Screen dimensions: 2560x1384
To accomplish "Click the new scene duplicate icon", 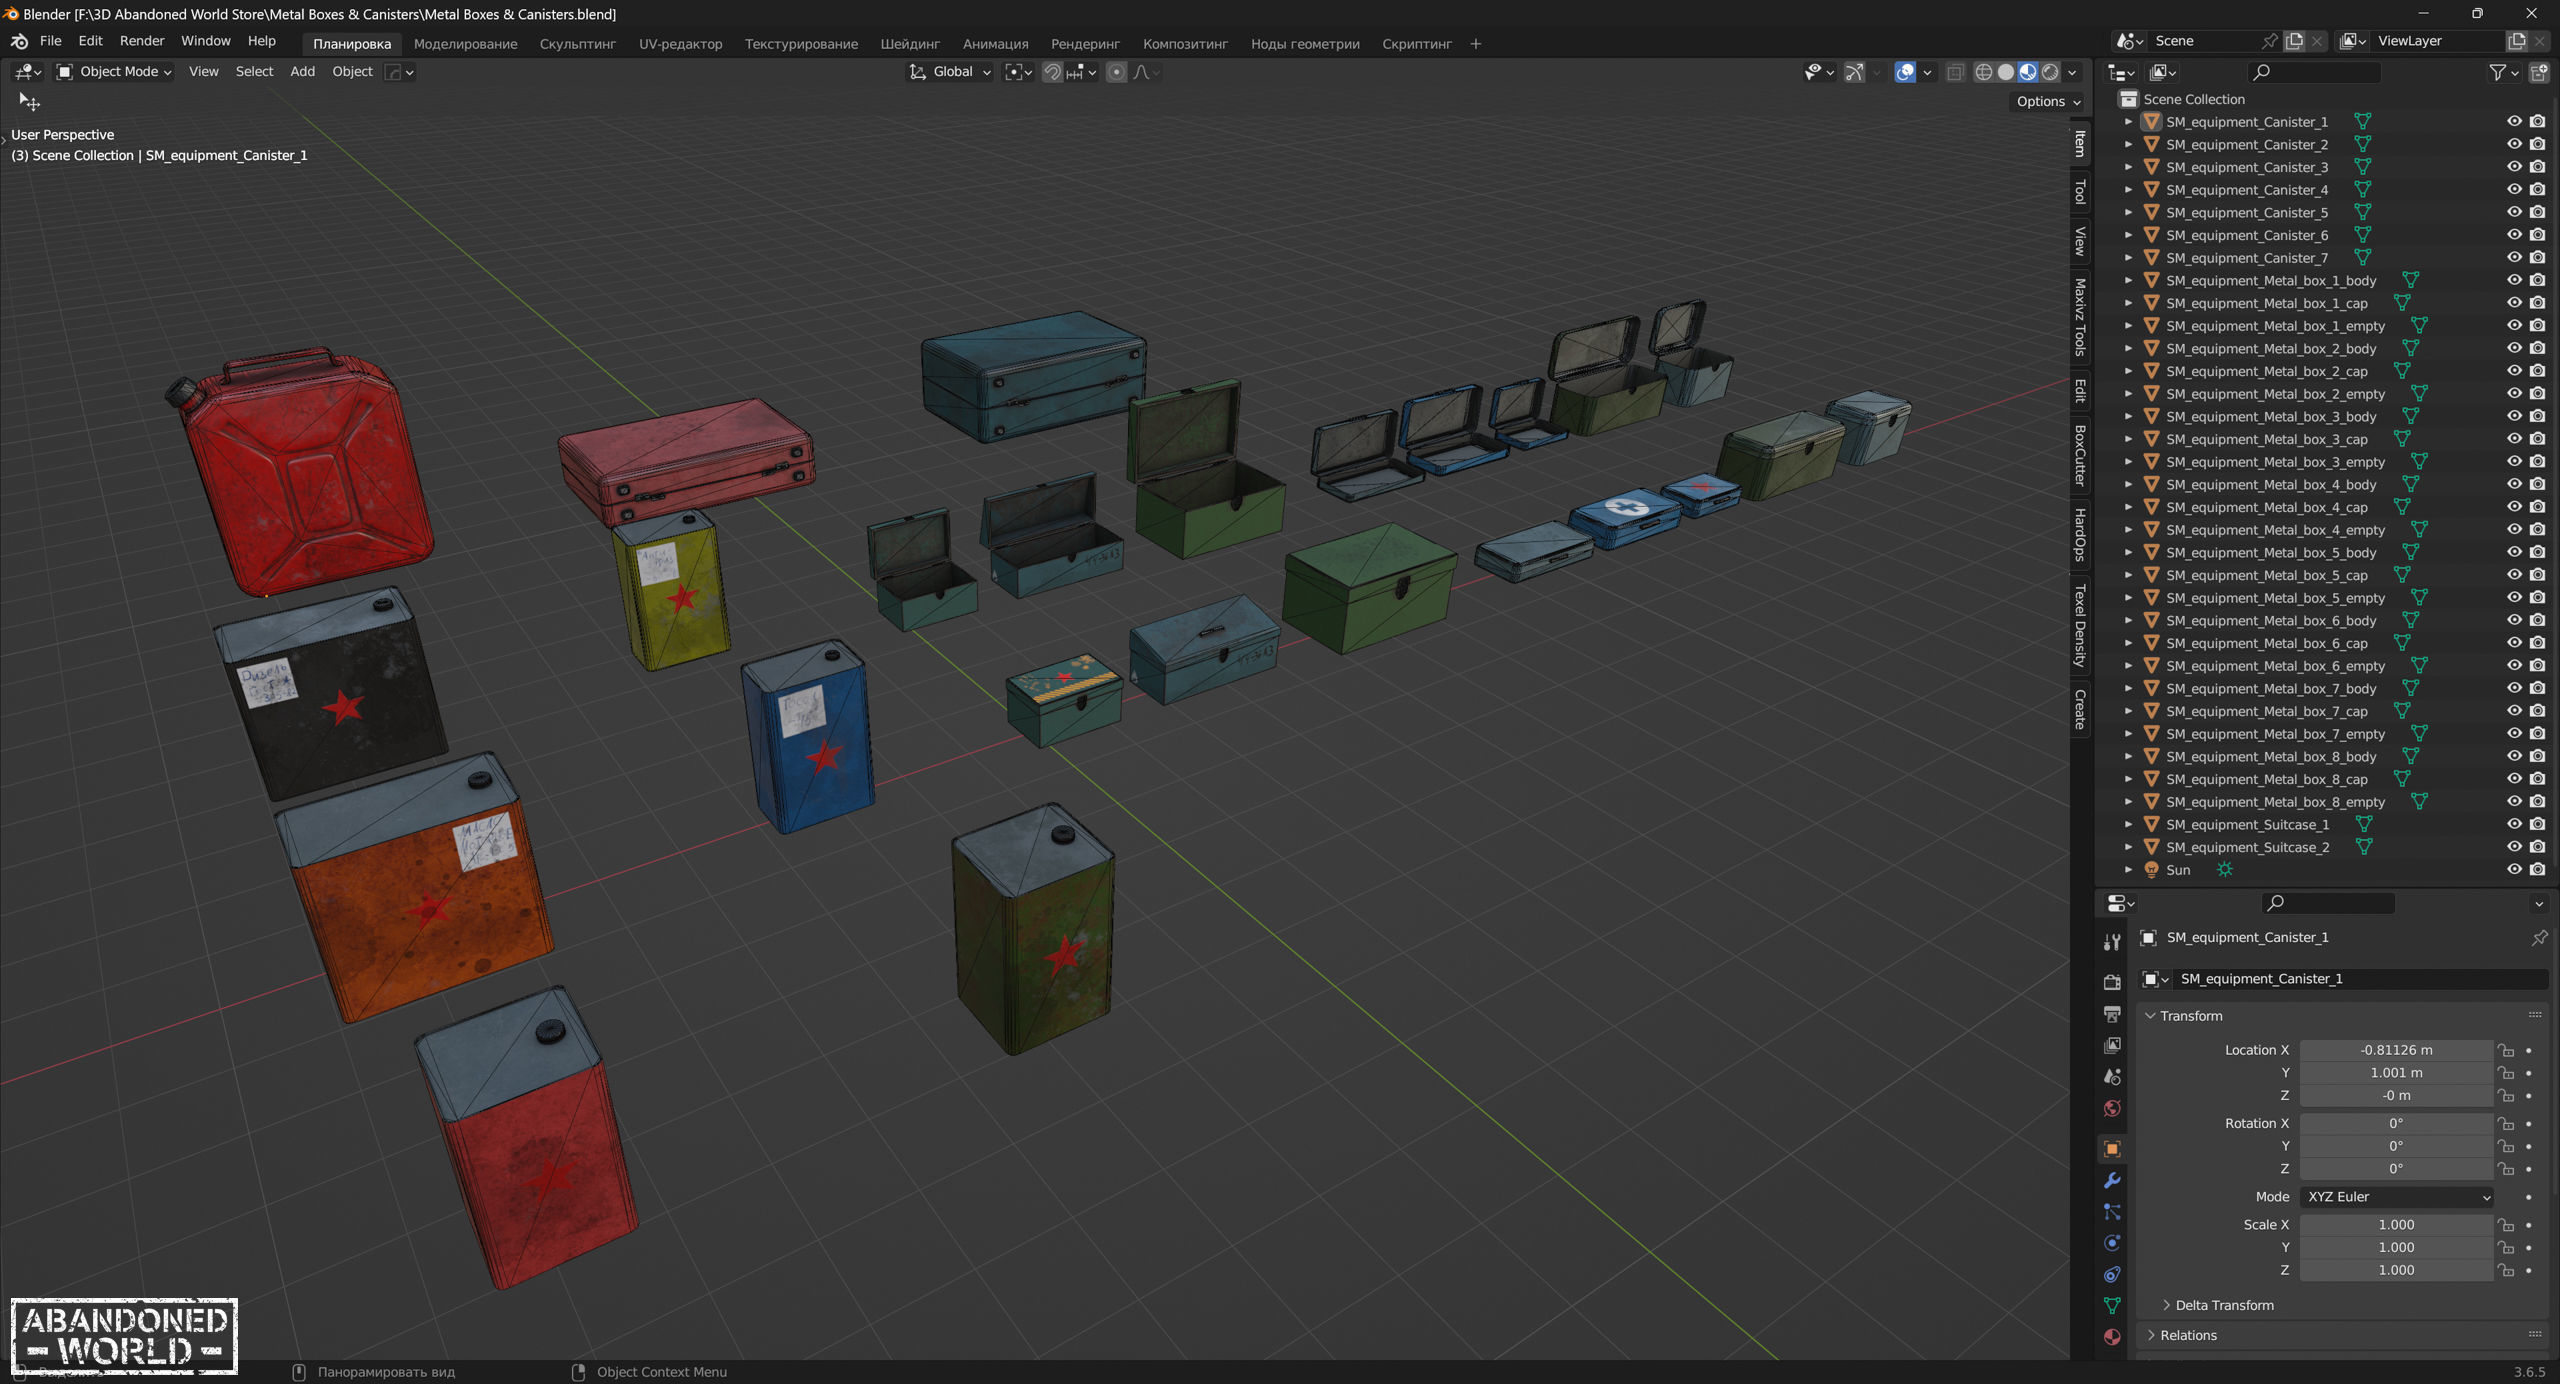I will [x=2294, y=41].
